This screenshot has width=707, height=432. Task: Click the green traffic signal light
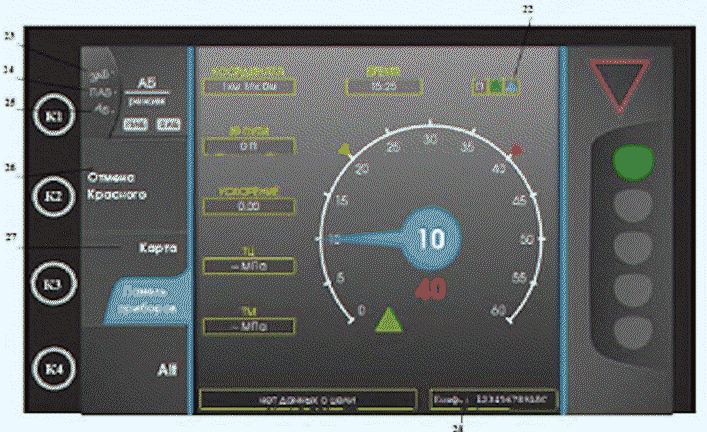(x=633, y=163)
